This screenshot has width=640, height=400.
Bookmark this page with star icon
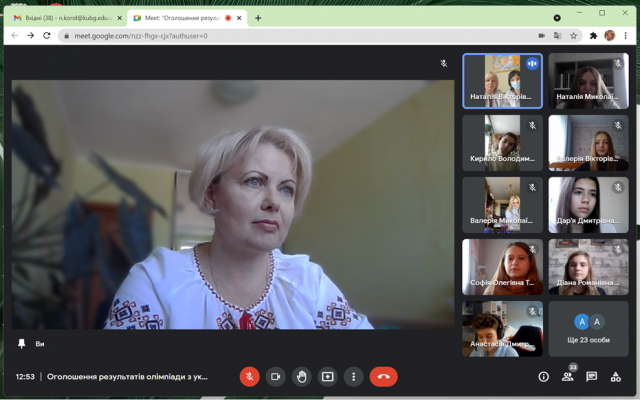573,36
